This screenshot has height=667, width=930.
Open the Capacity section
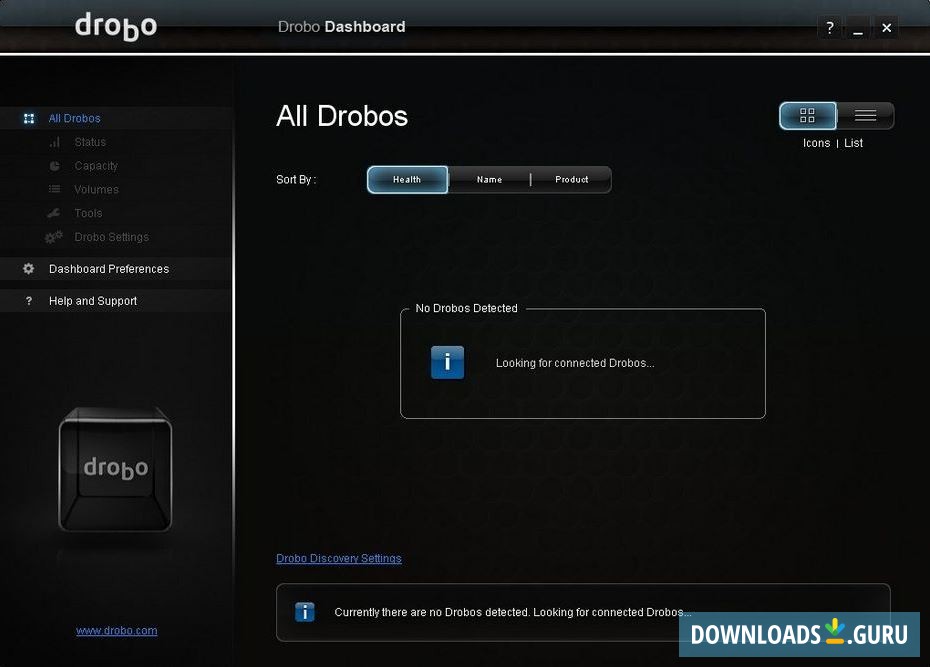click(96, 166)
